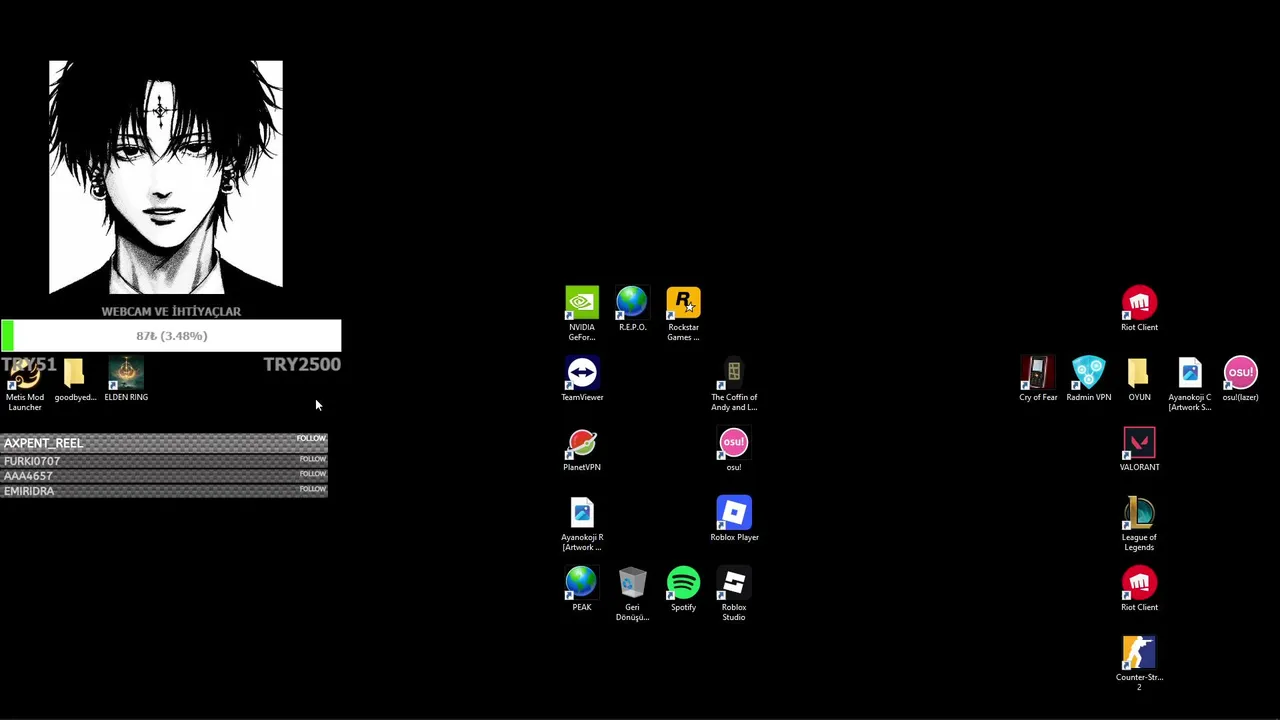Open the OYUN folder
Image resolution: width=1280 pixels, height=720 pixels.
tap(1139, 373)
